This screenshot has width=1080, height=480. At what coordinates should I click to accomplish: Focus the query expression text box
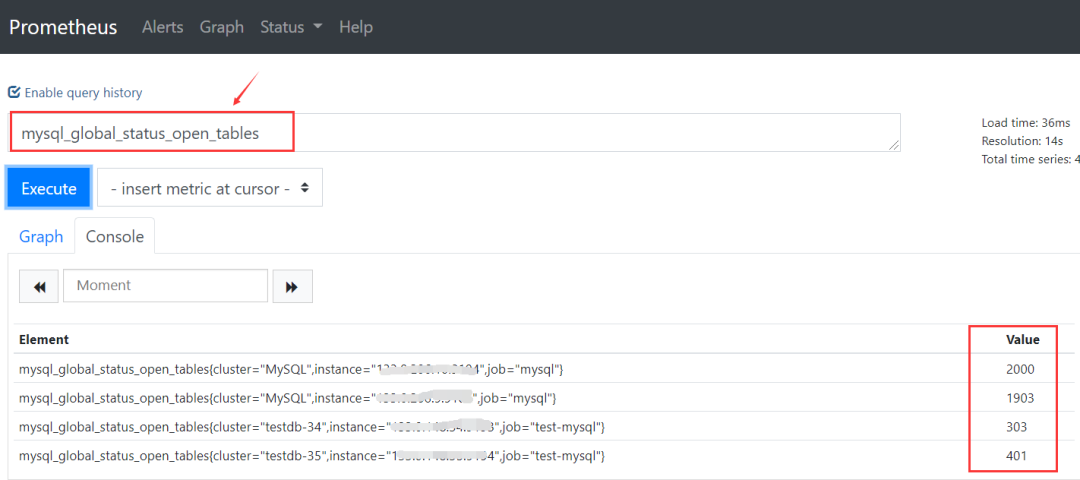[x=455, y=133]
